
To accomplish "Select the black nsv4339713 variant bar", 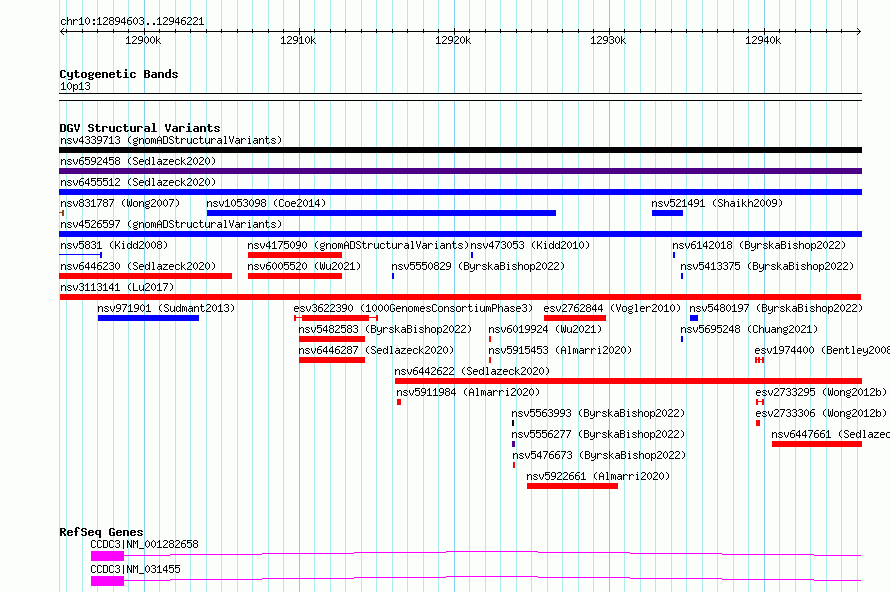I will 460,150.
